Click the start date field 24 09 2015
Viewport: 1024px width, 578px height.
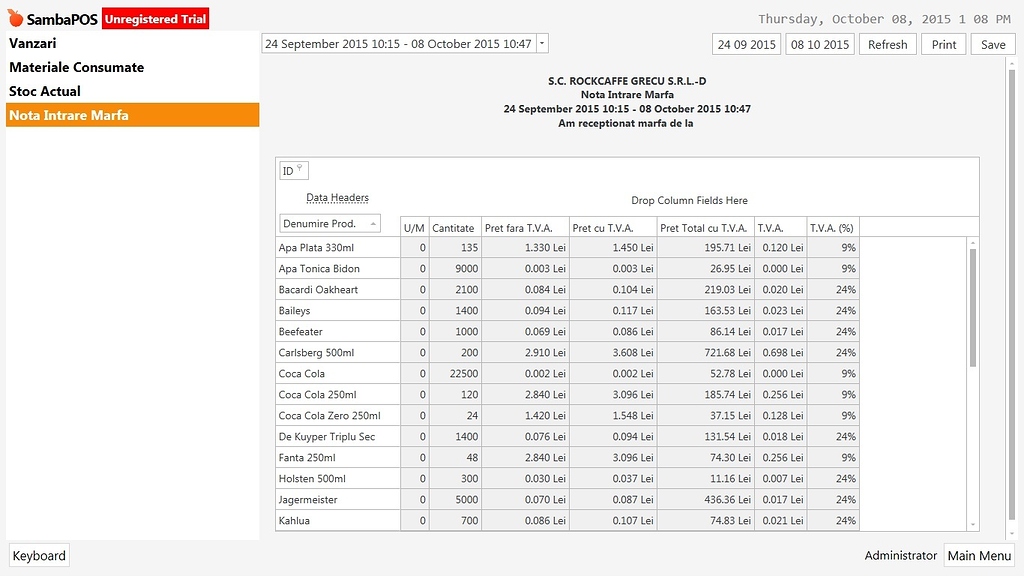tap(746, 43)
